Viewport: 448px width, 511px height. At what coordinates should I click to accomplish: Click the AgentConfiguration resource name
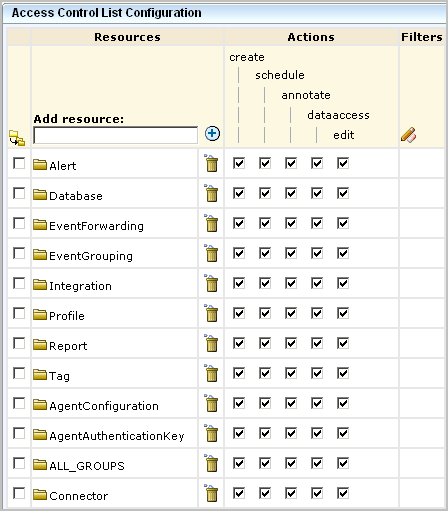click(x=104, y=406)
